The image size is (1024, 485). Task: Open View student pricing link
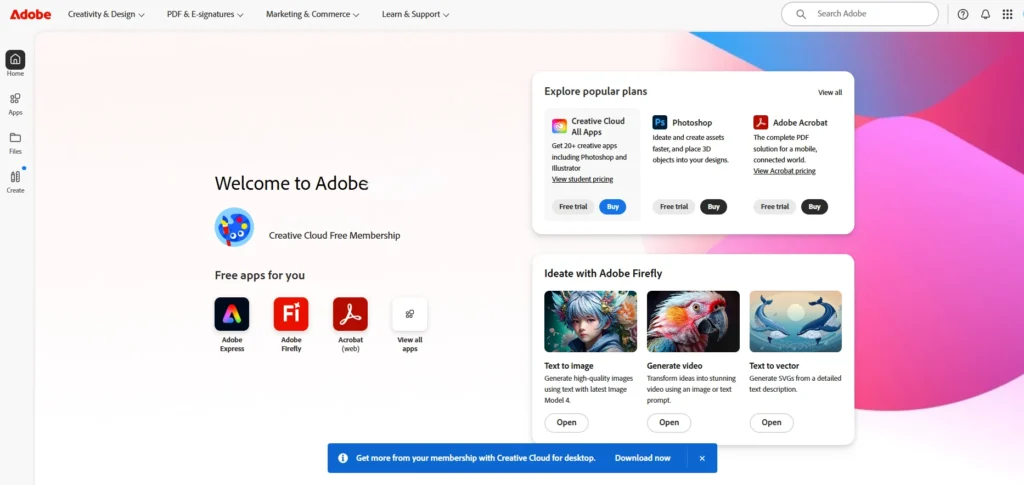583,179
